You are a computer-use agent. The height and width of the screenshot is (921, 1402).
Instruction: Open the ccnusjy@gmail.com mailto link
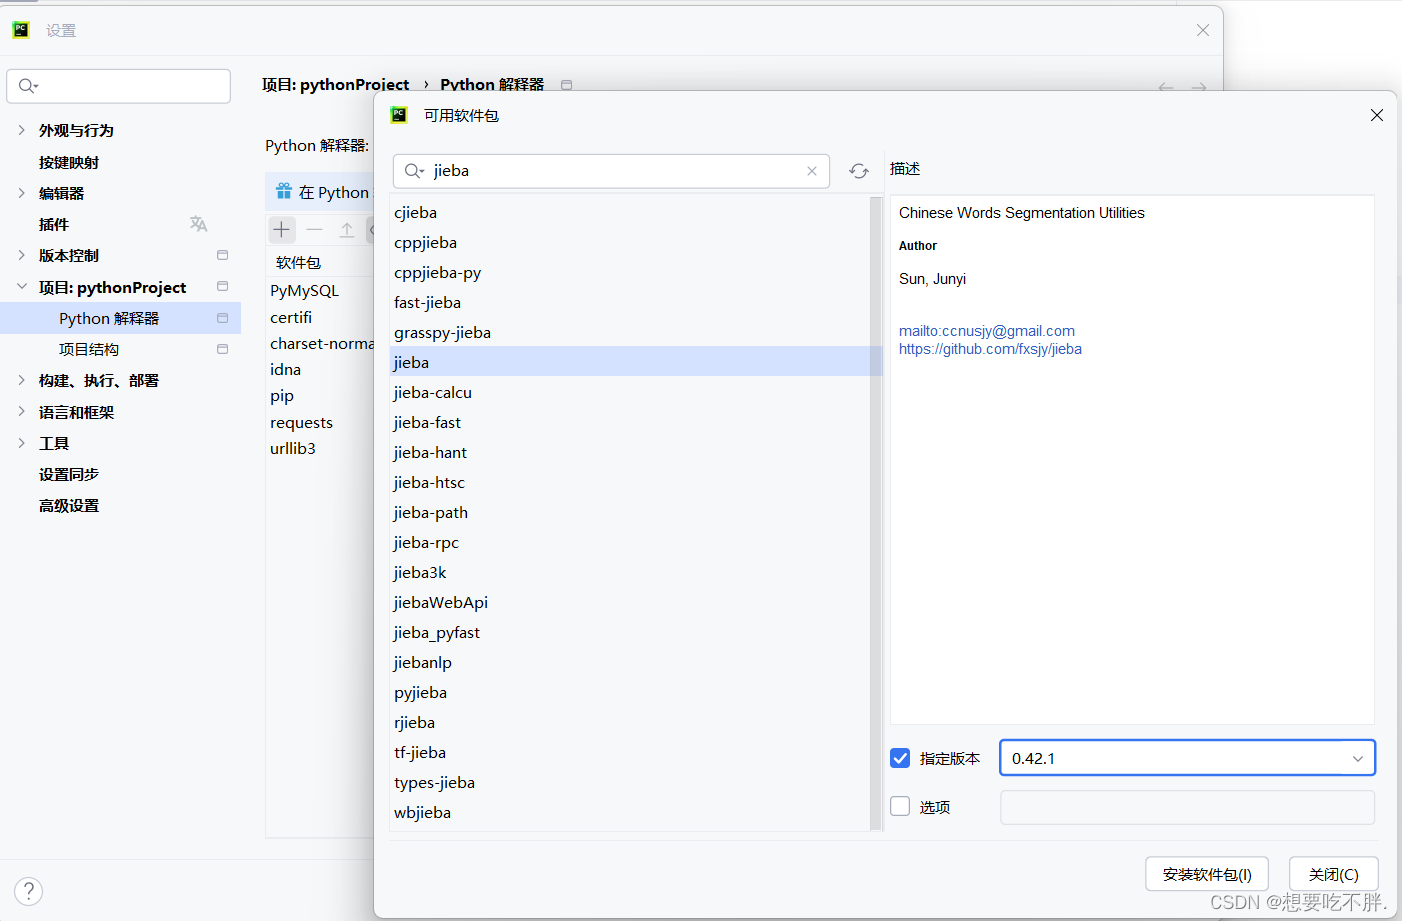tap(987, 331)
